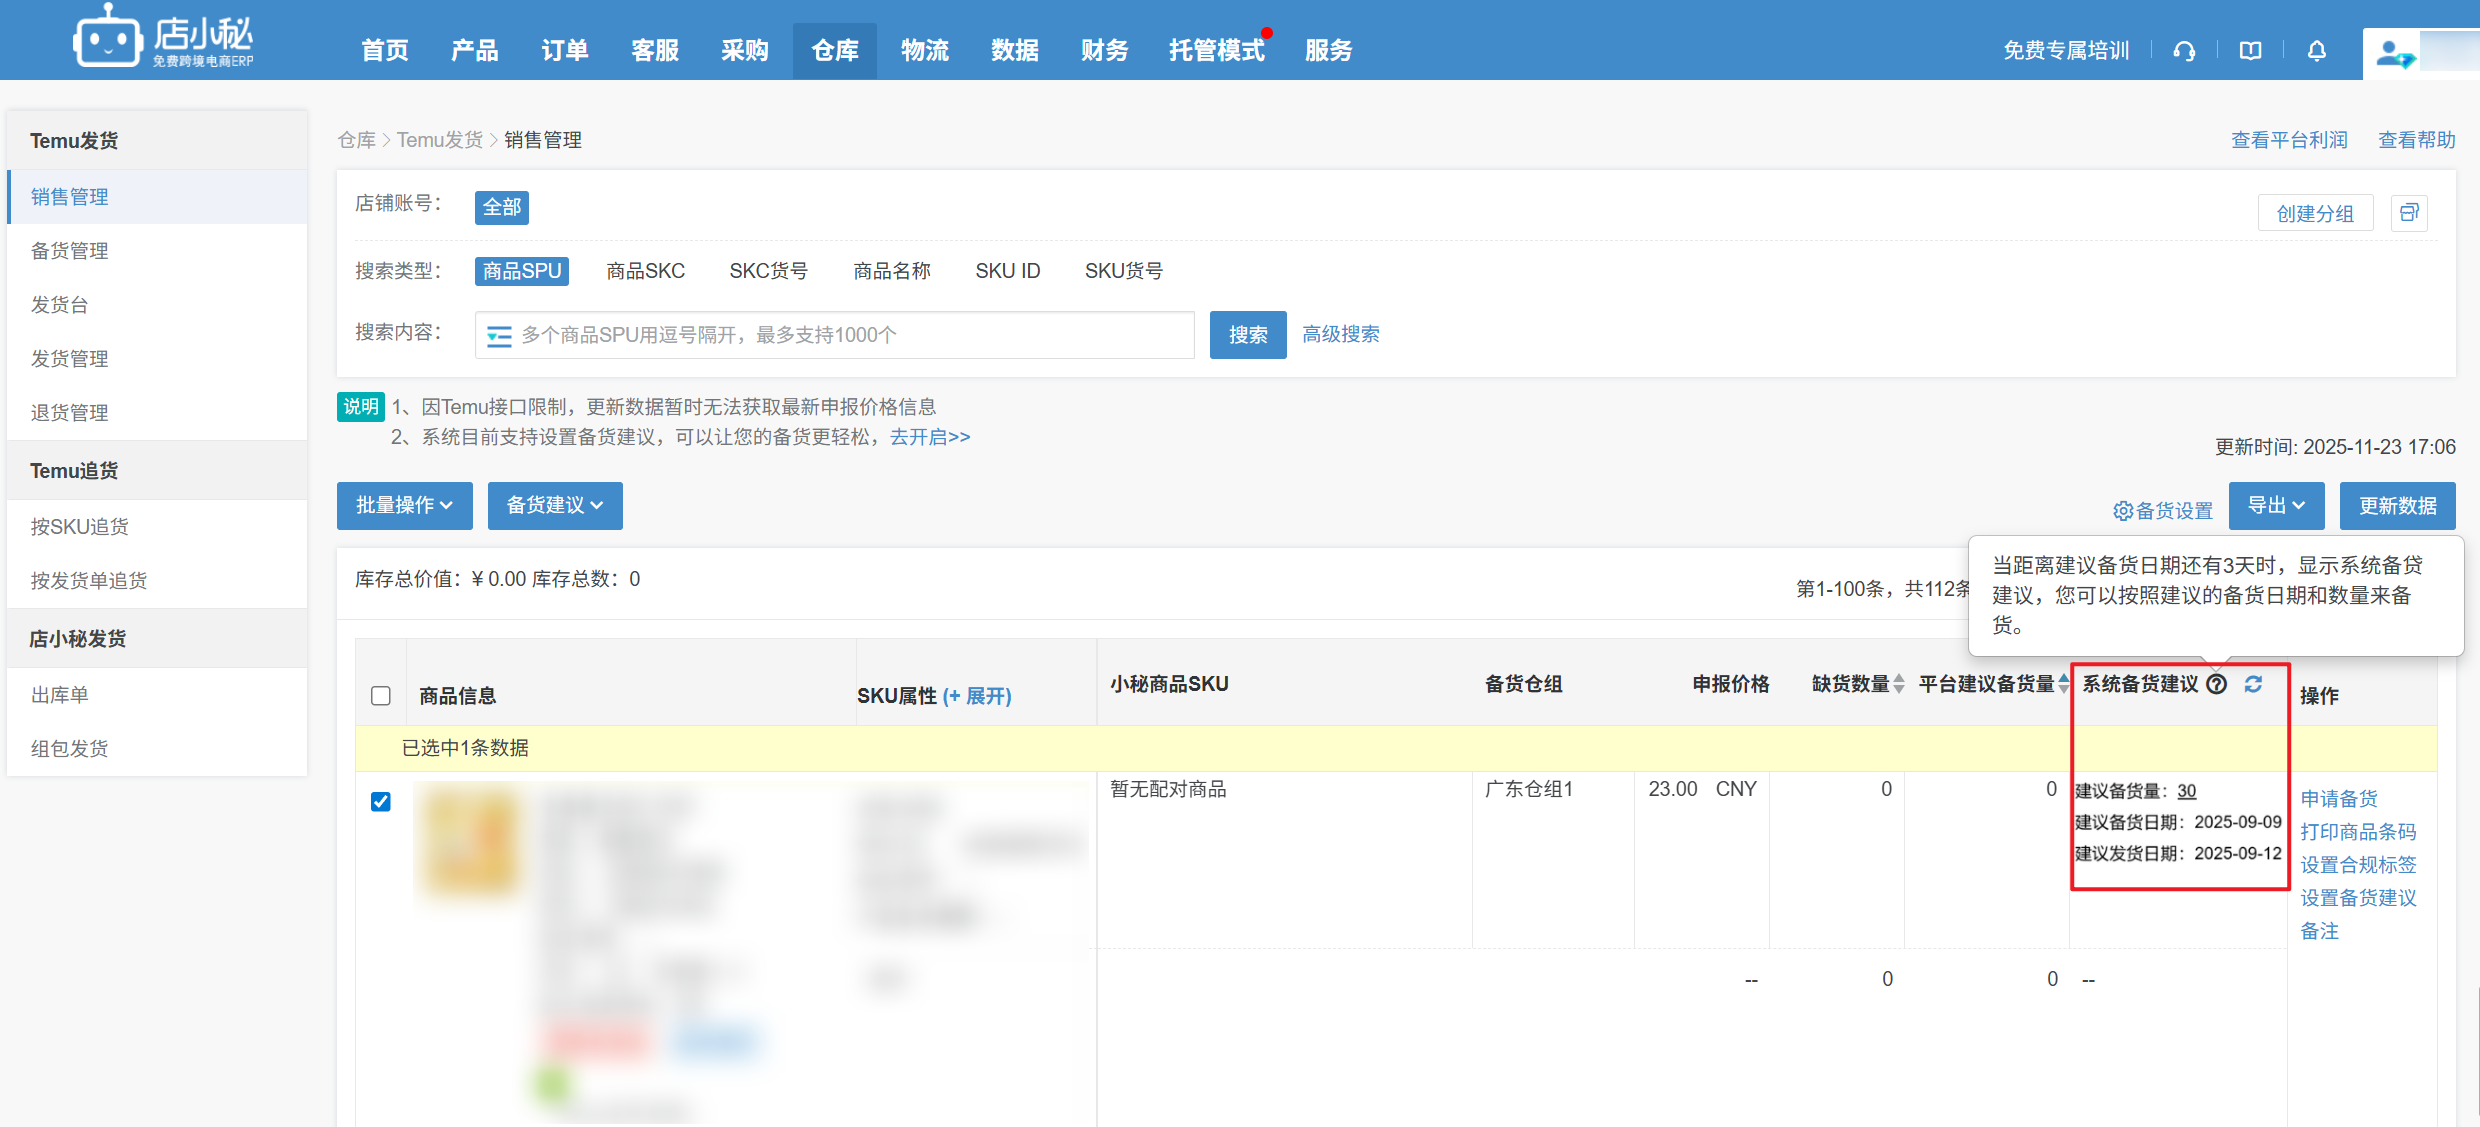
Task: Sort by the 缺货数量 column arrows
Action: click(1898, 684)
